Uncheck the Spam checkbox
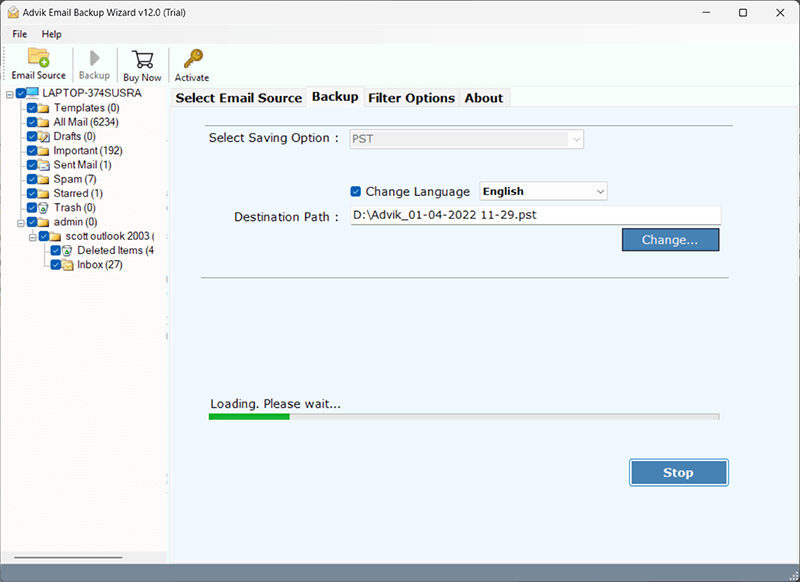The height and width of the screenshot is (582, 800). click(32, 179)
